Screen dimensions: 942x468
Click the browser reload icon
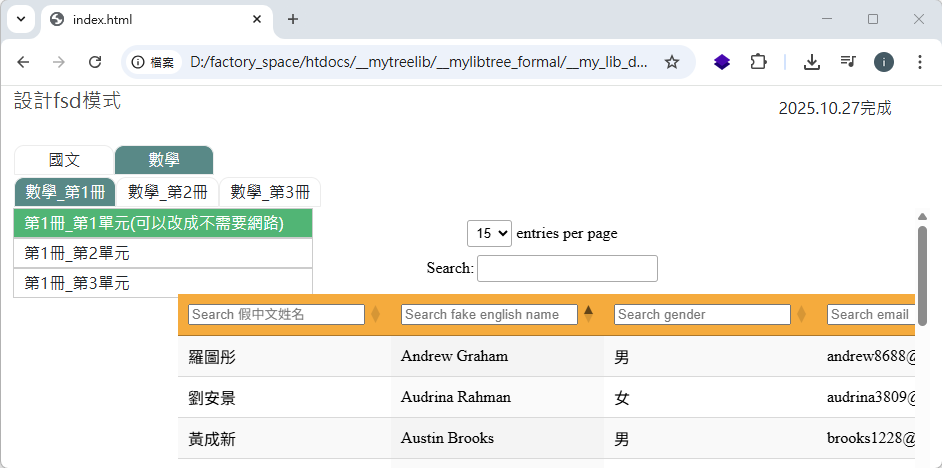(x=95, y=62)
